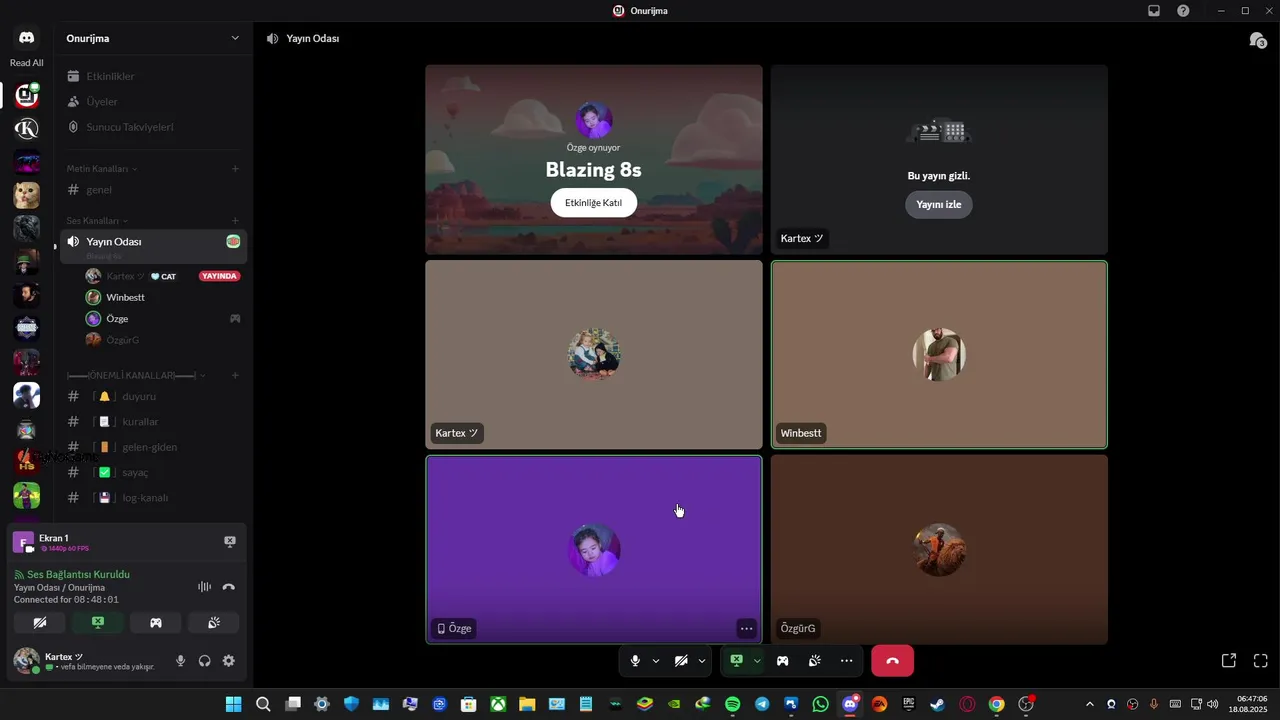Open user settings gear icon

coord(229,661)
